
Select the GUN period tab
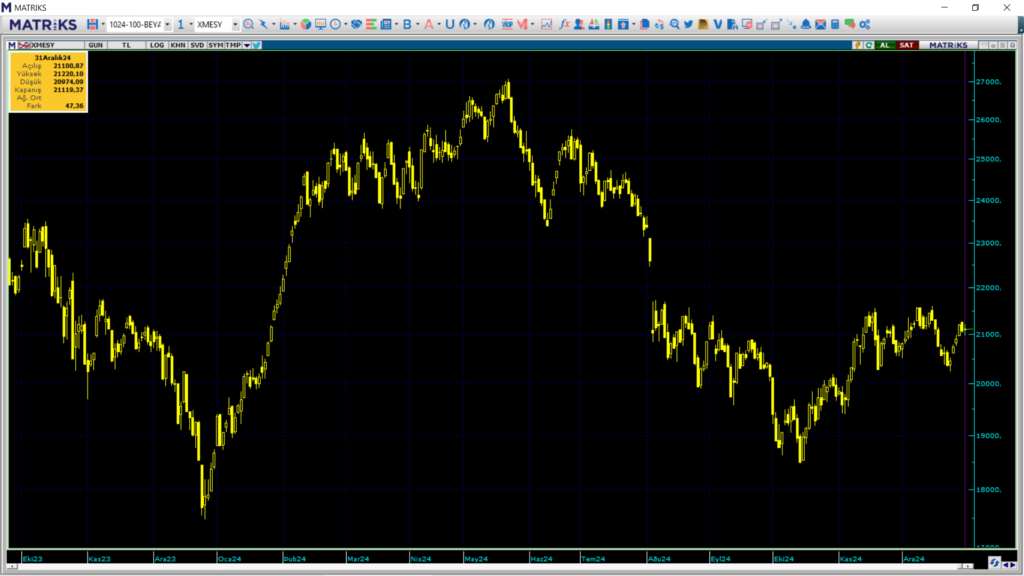pyautogui.click(x=95, y=45)
